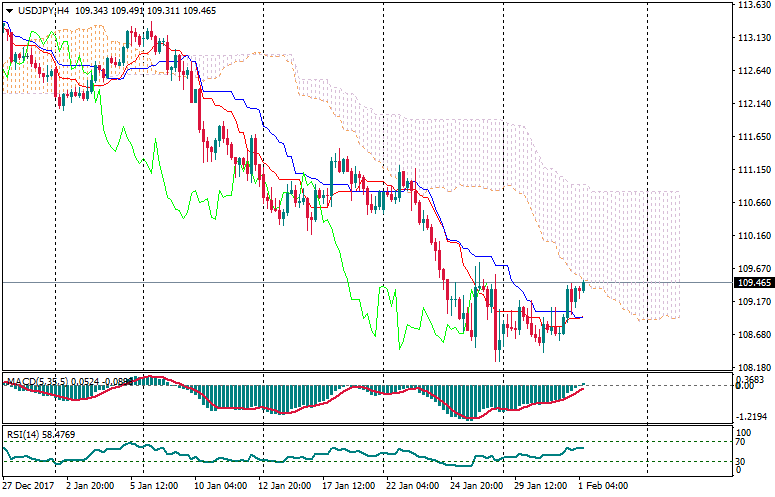Click the 27 Dec 2017 date label
775x497 pixels.
(29, 486)
